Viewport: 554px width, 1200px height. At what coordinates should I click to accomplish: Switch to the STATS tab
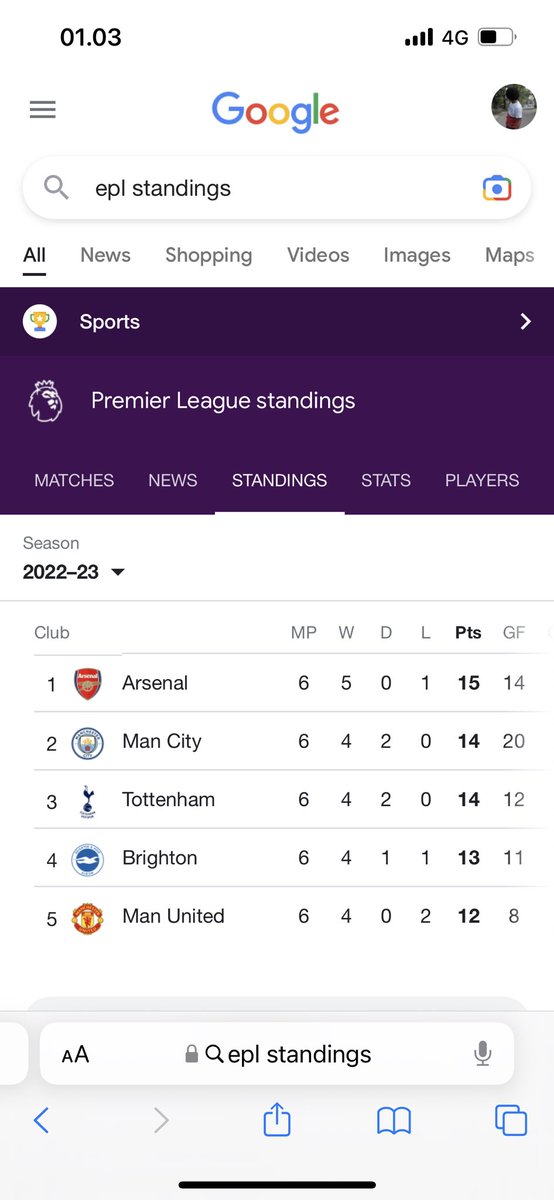click(x=386, y=480)
